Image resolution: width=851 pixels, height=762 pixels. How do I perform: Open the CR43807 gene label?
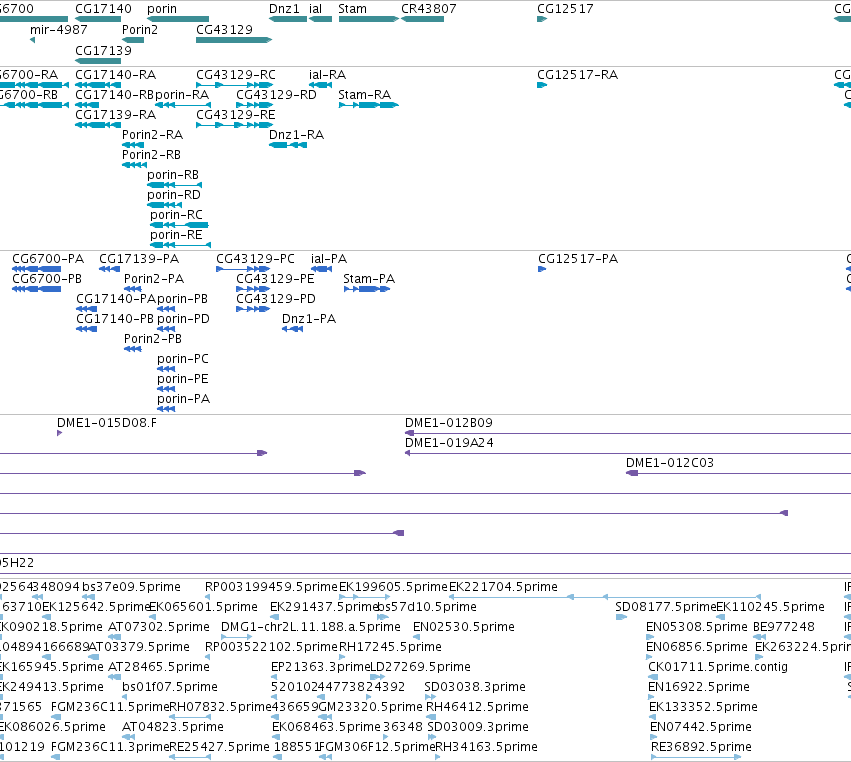pyautogui.click(x=429, y=9)
